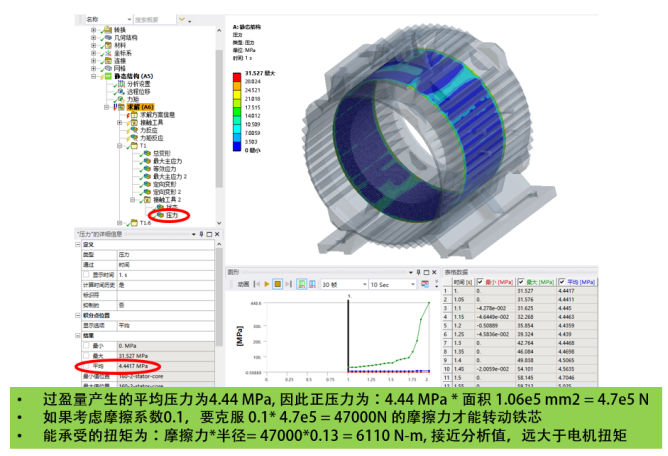
Task: Collapse the 积分点位置 section
Action: point(78,315)
